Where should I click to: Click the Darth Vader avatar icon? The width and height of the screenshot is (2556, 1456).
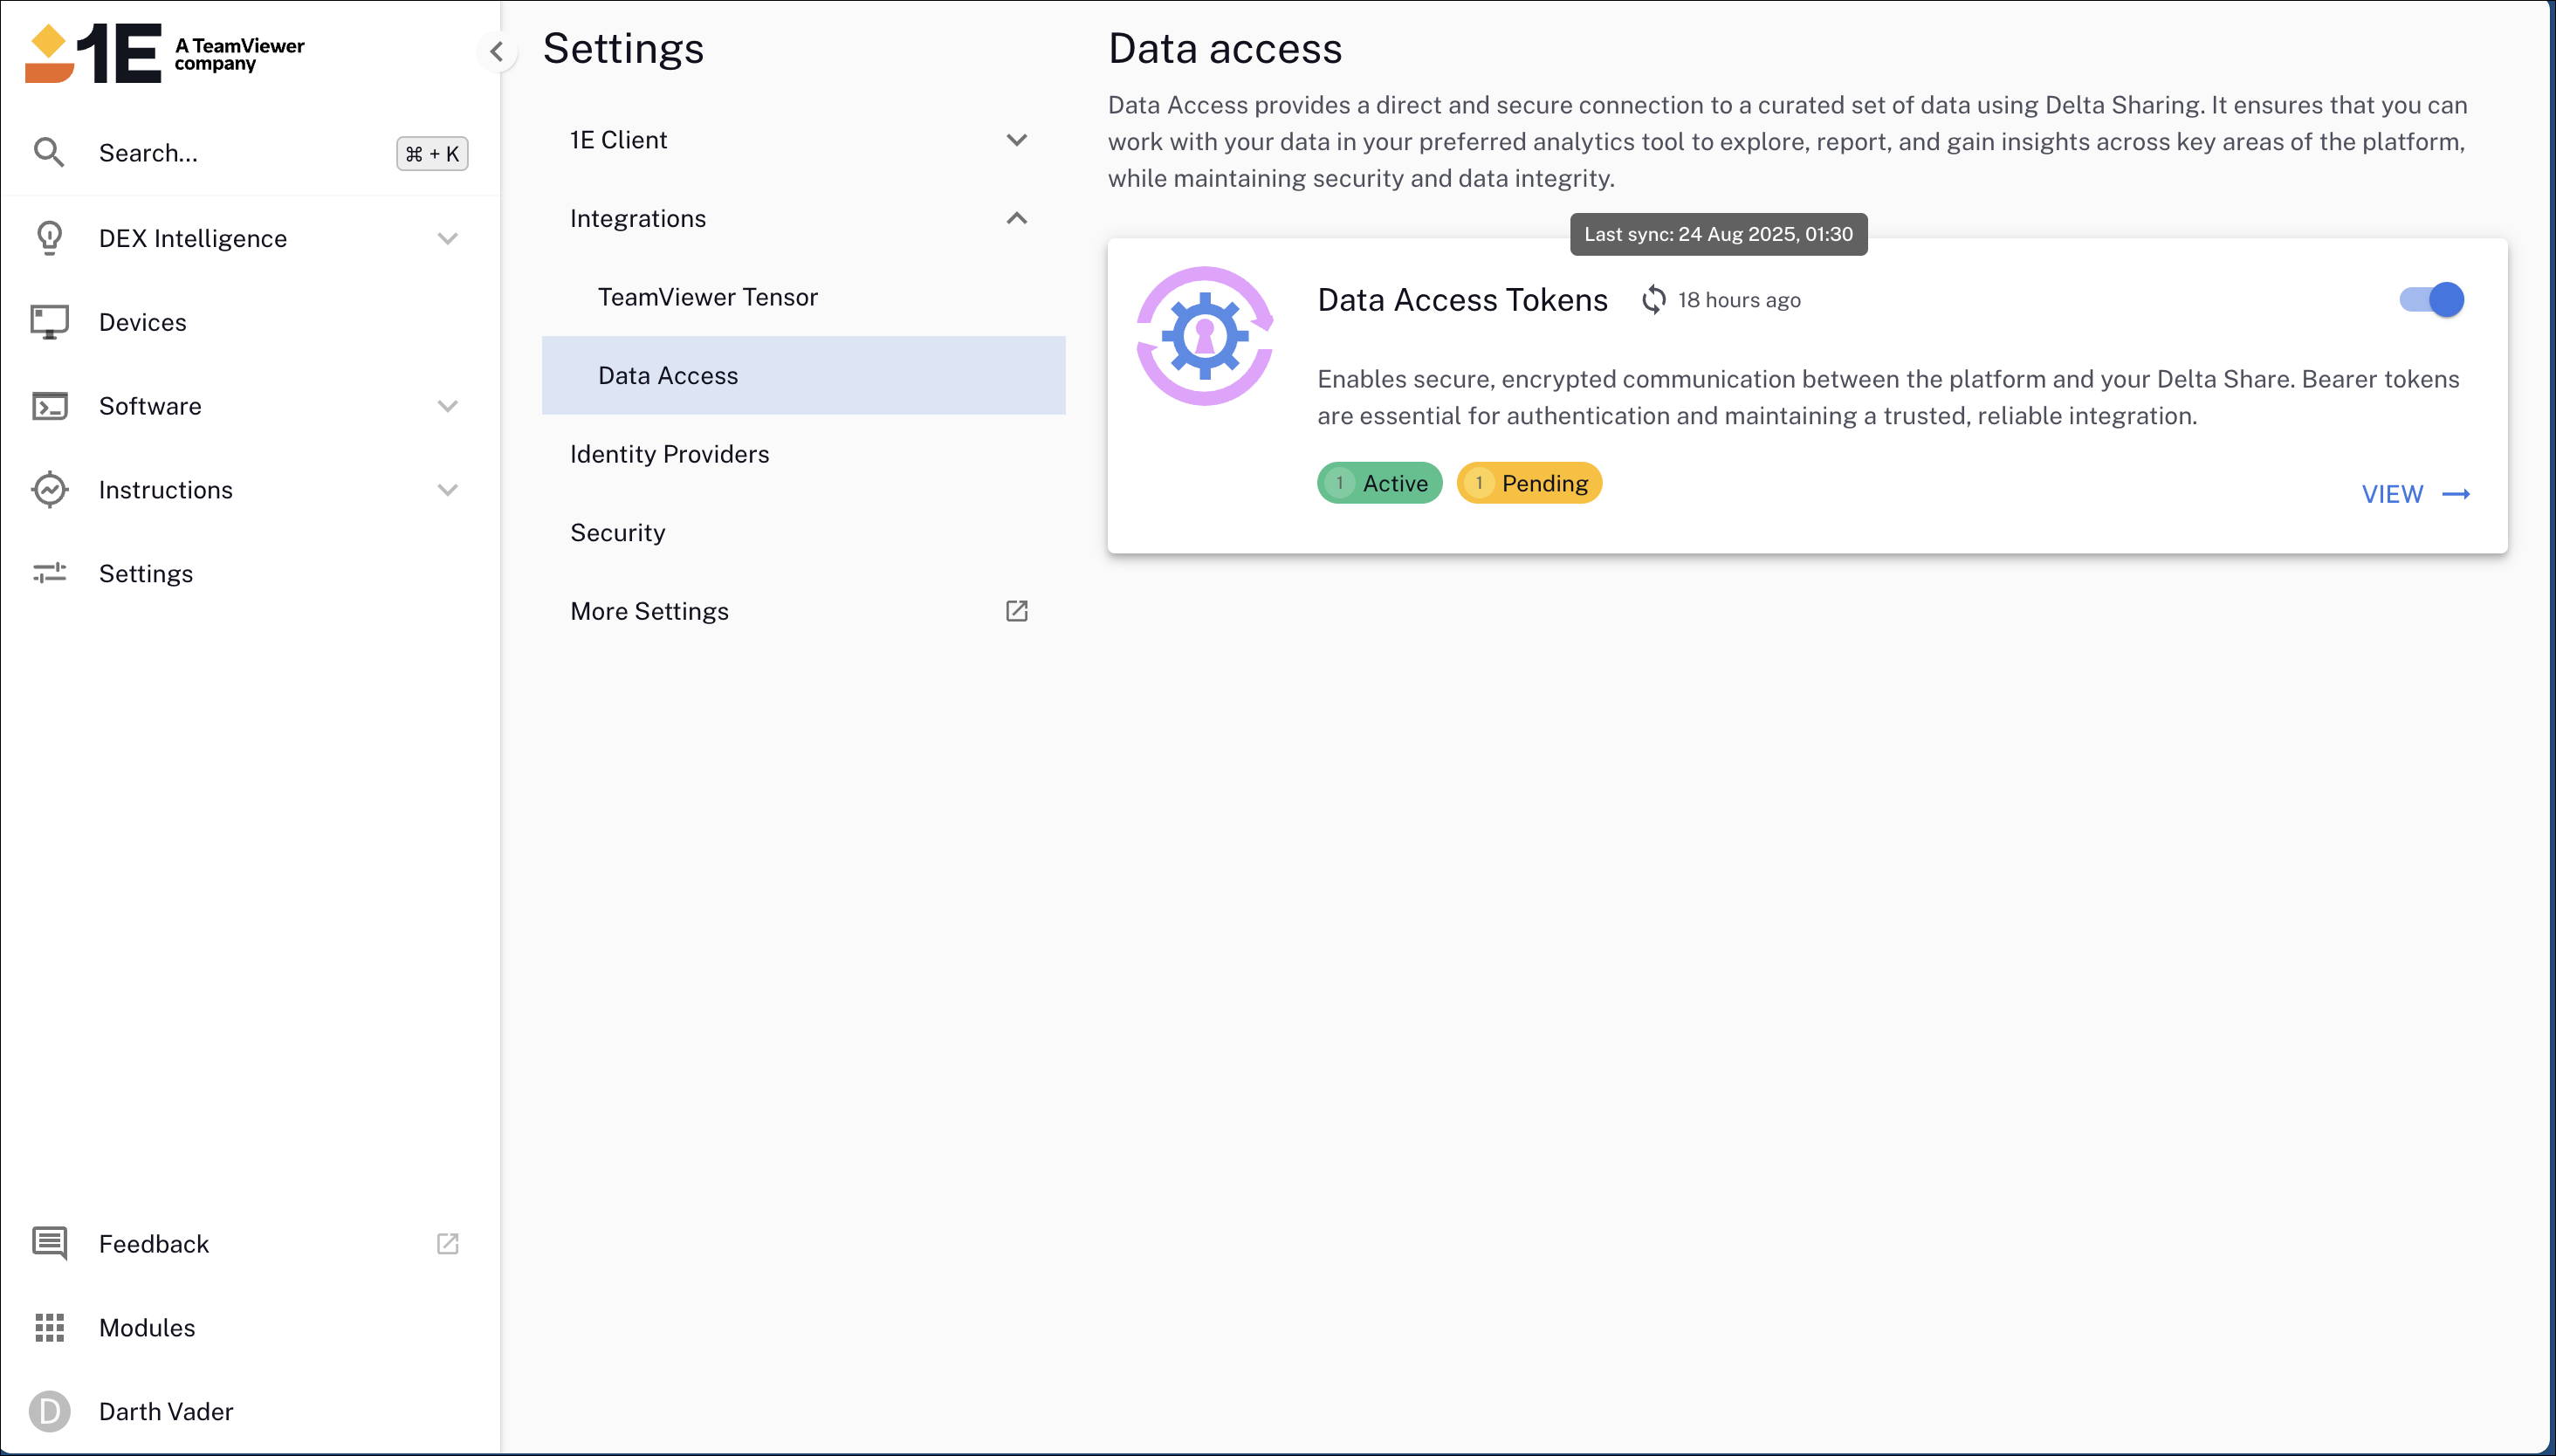click(x=49, y=1411)
